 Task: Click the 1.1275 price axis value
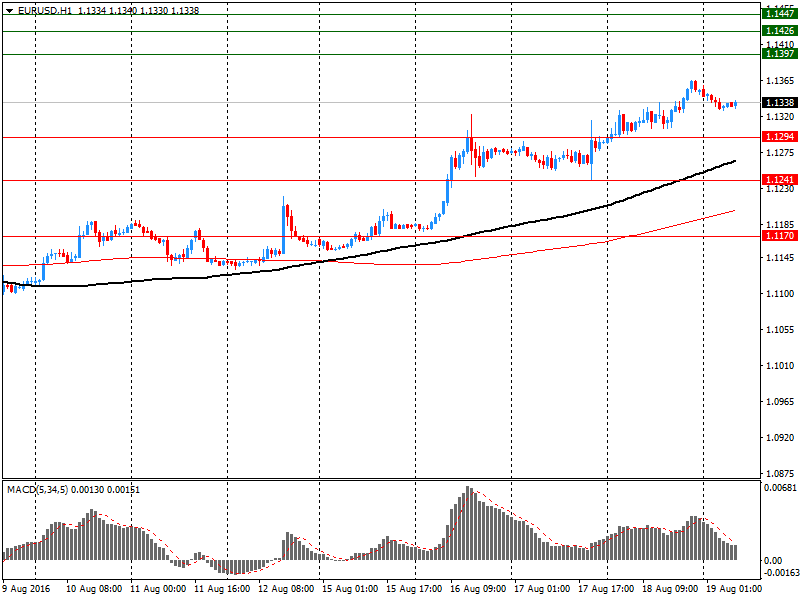coord(780,153)
